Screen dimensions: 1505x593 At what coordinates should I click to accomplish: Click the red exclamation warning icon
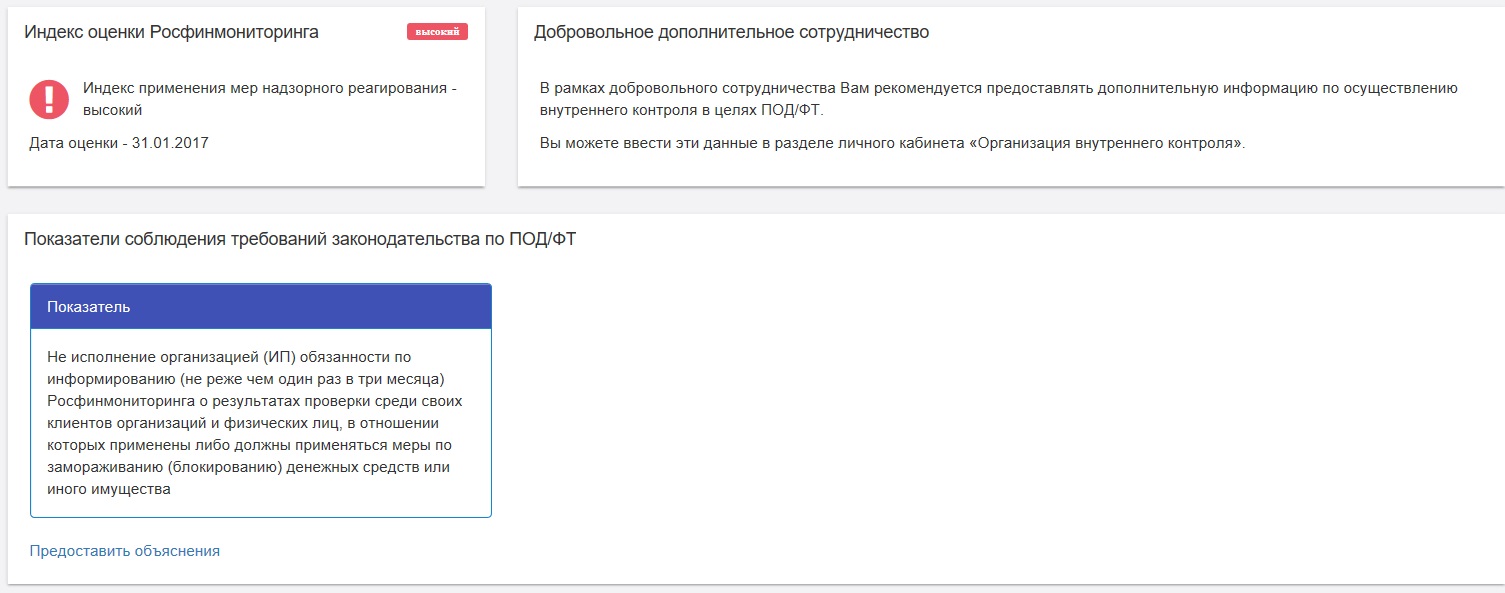pyautogui.click(x=49, y=99)
